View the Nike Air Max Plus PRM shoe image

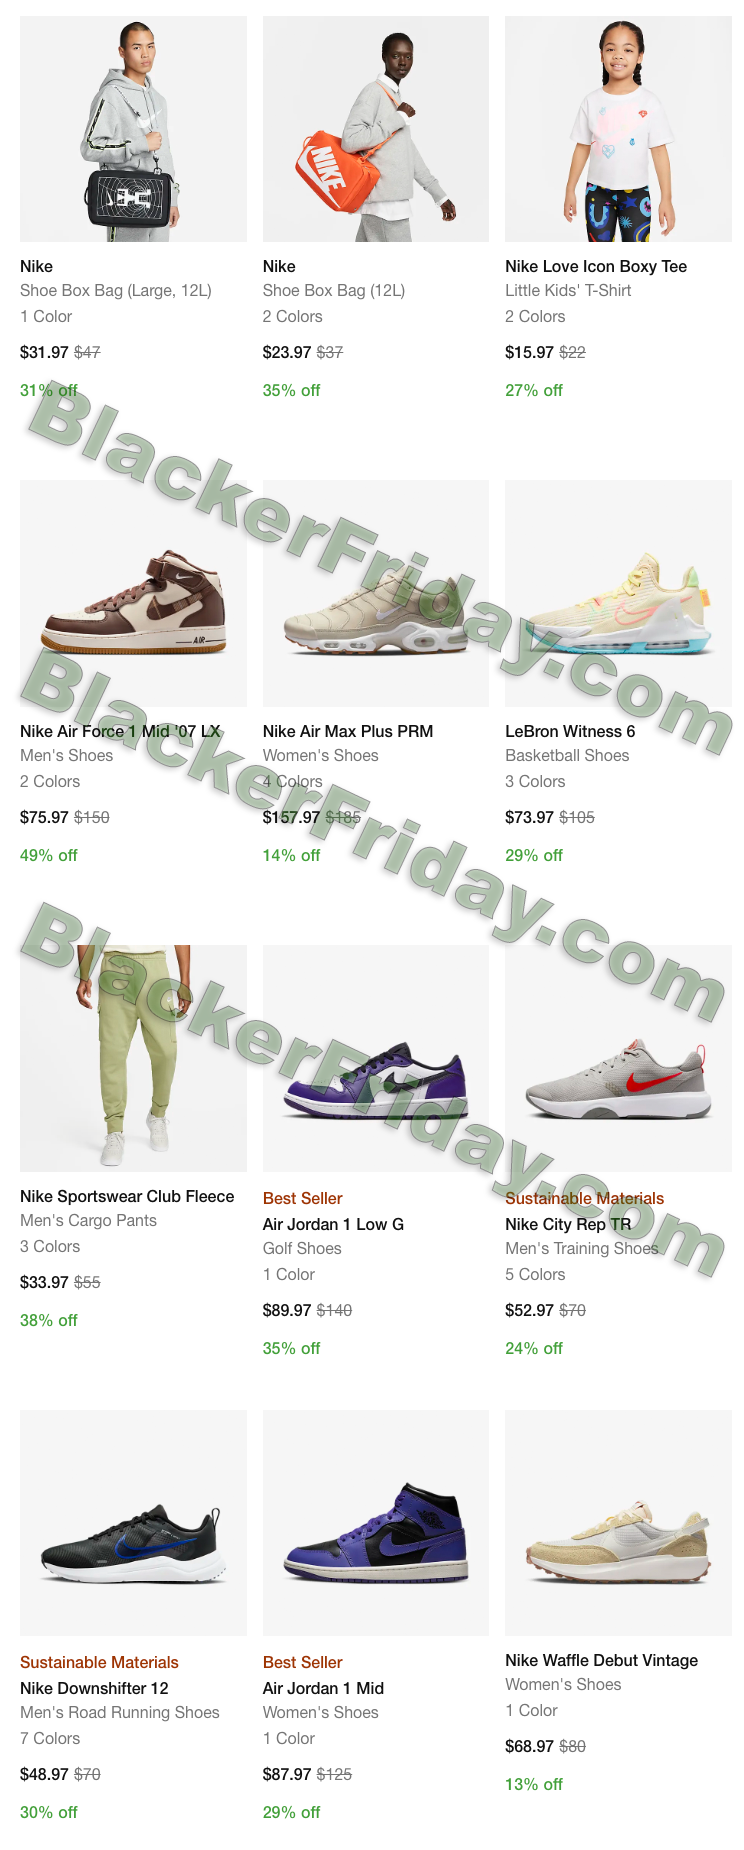pos(376,593)
